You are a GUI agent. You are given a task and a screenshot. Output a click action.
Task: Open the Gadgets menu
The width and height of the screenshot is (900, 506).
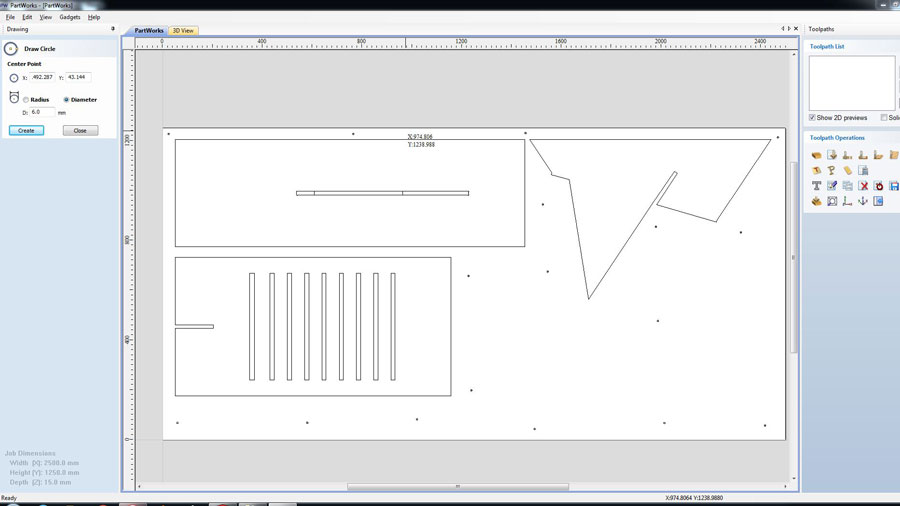pyautogui.click(x=69, y=17)
